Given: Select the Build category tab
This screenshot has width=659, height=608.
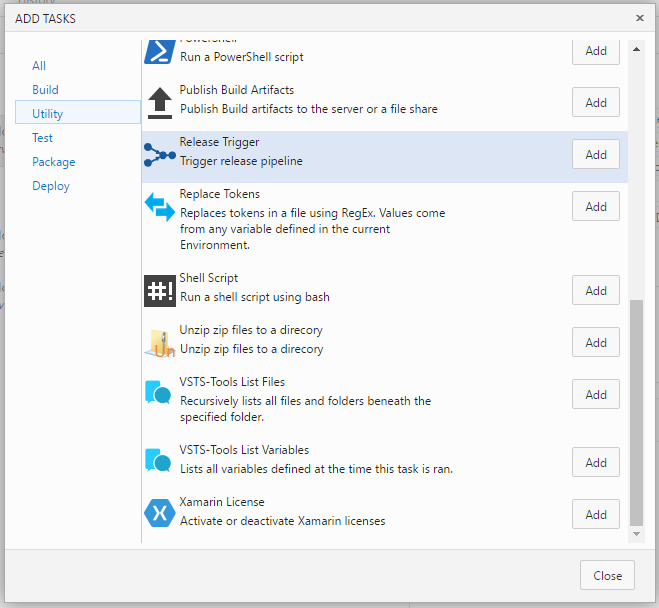Looking at the screenshot, I should [45, 90].
